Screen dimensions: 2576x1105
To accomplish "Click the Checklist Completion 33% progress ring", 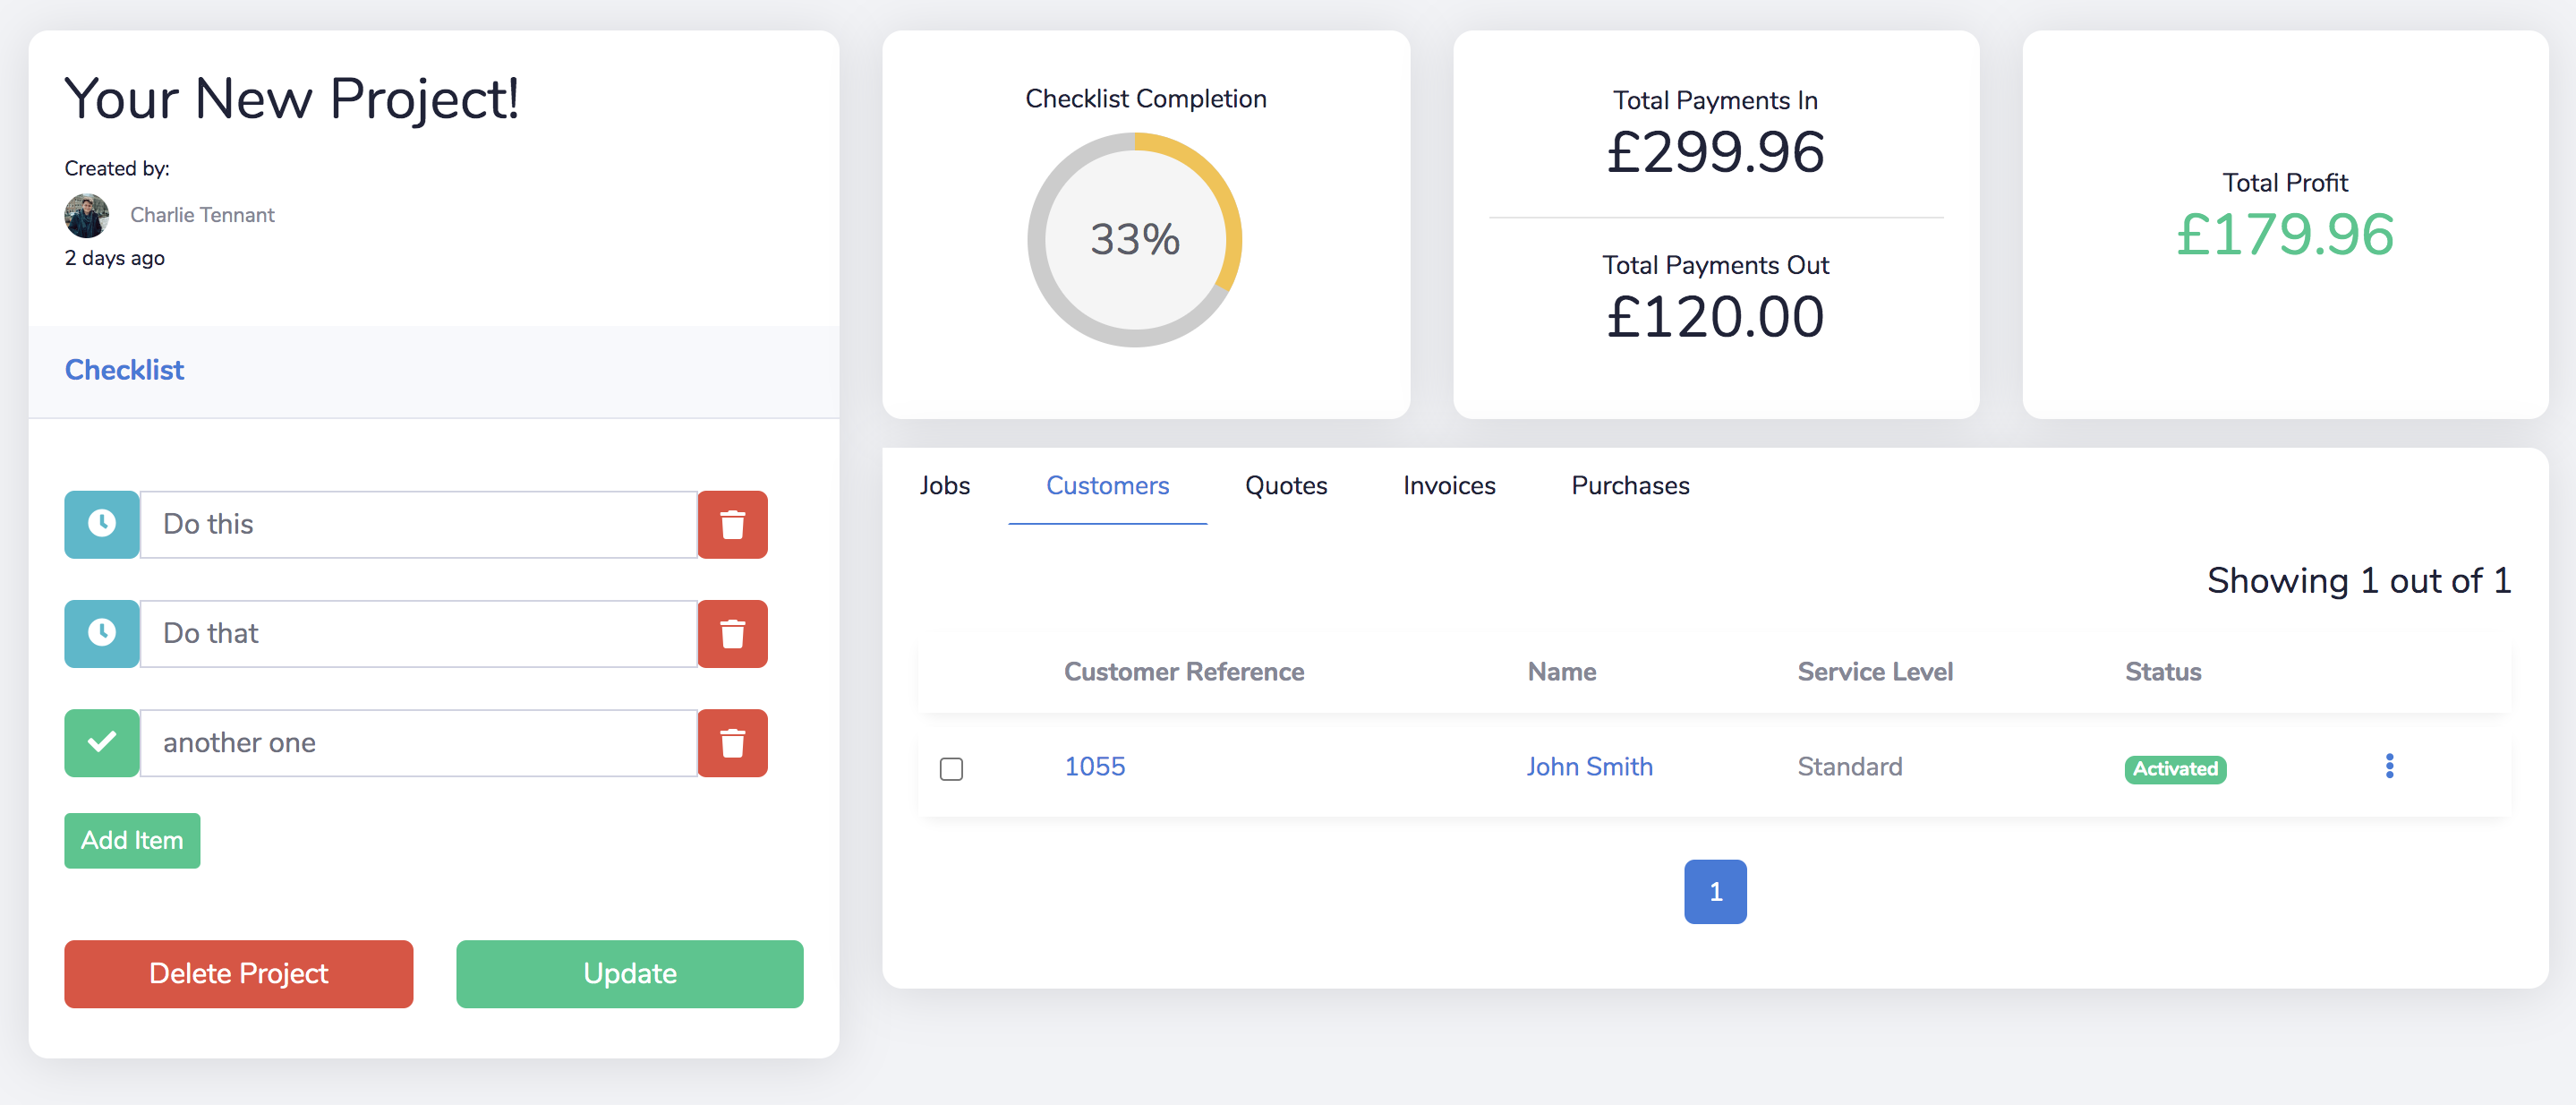I will click(1134, 240).
